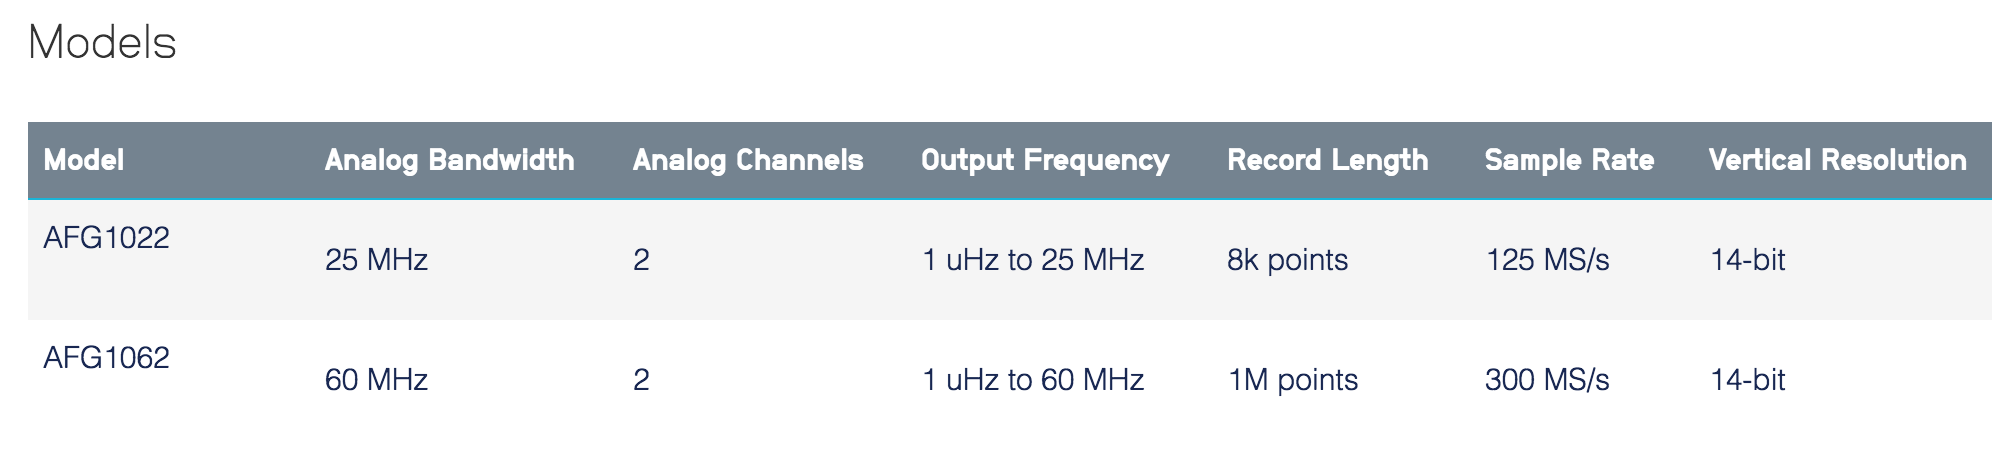Screen dimensions: 1992x454
Task: Select the 60 MHz bandwidth cell
Action: (376, 380)
